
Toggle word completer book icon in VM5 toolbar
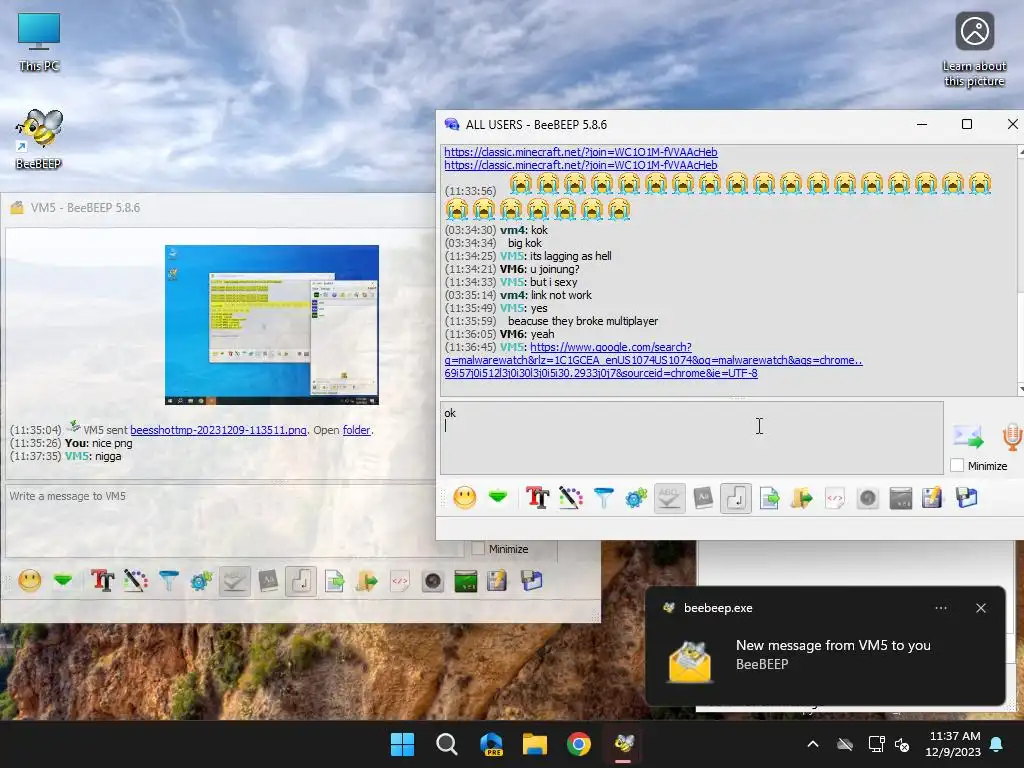[268, 581]
